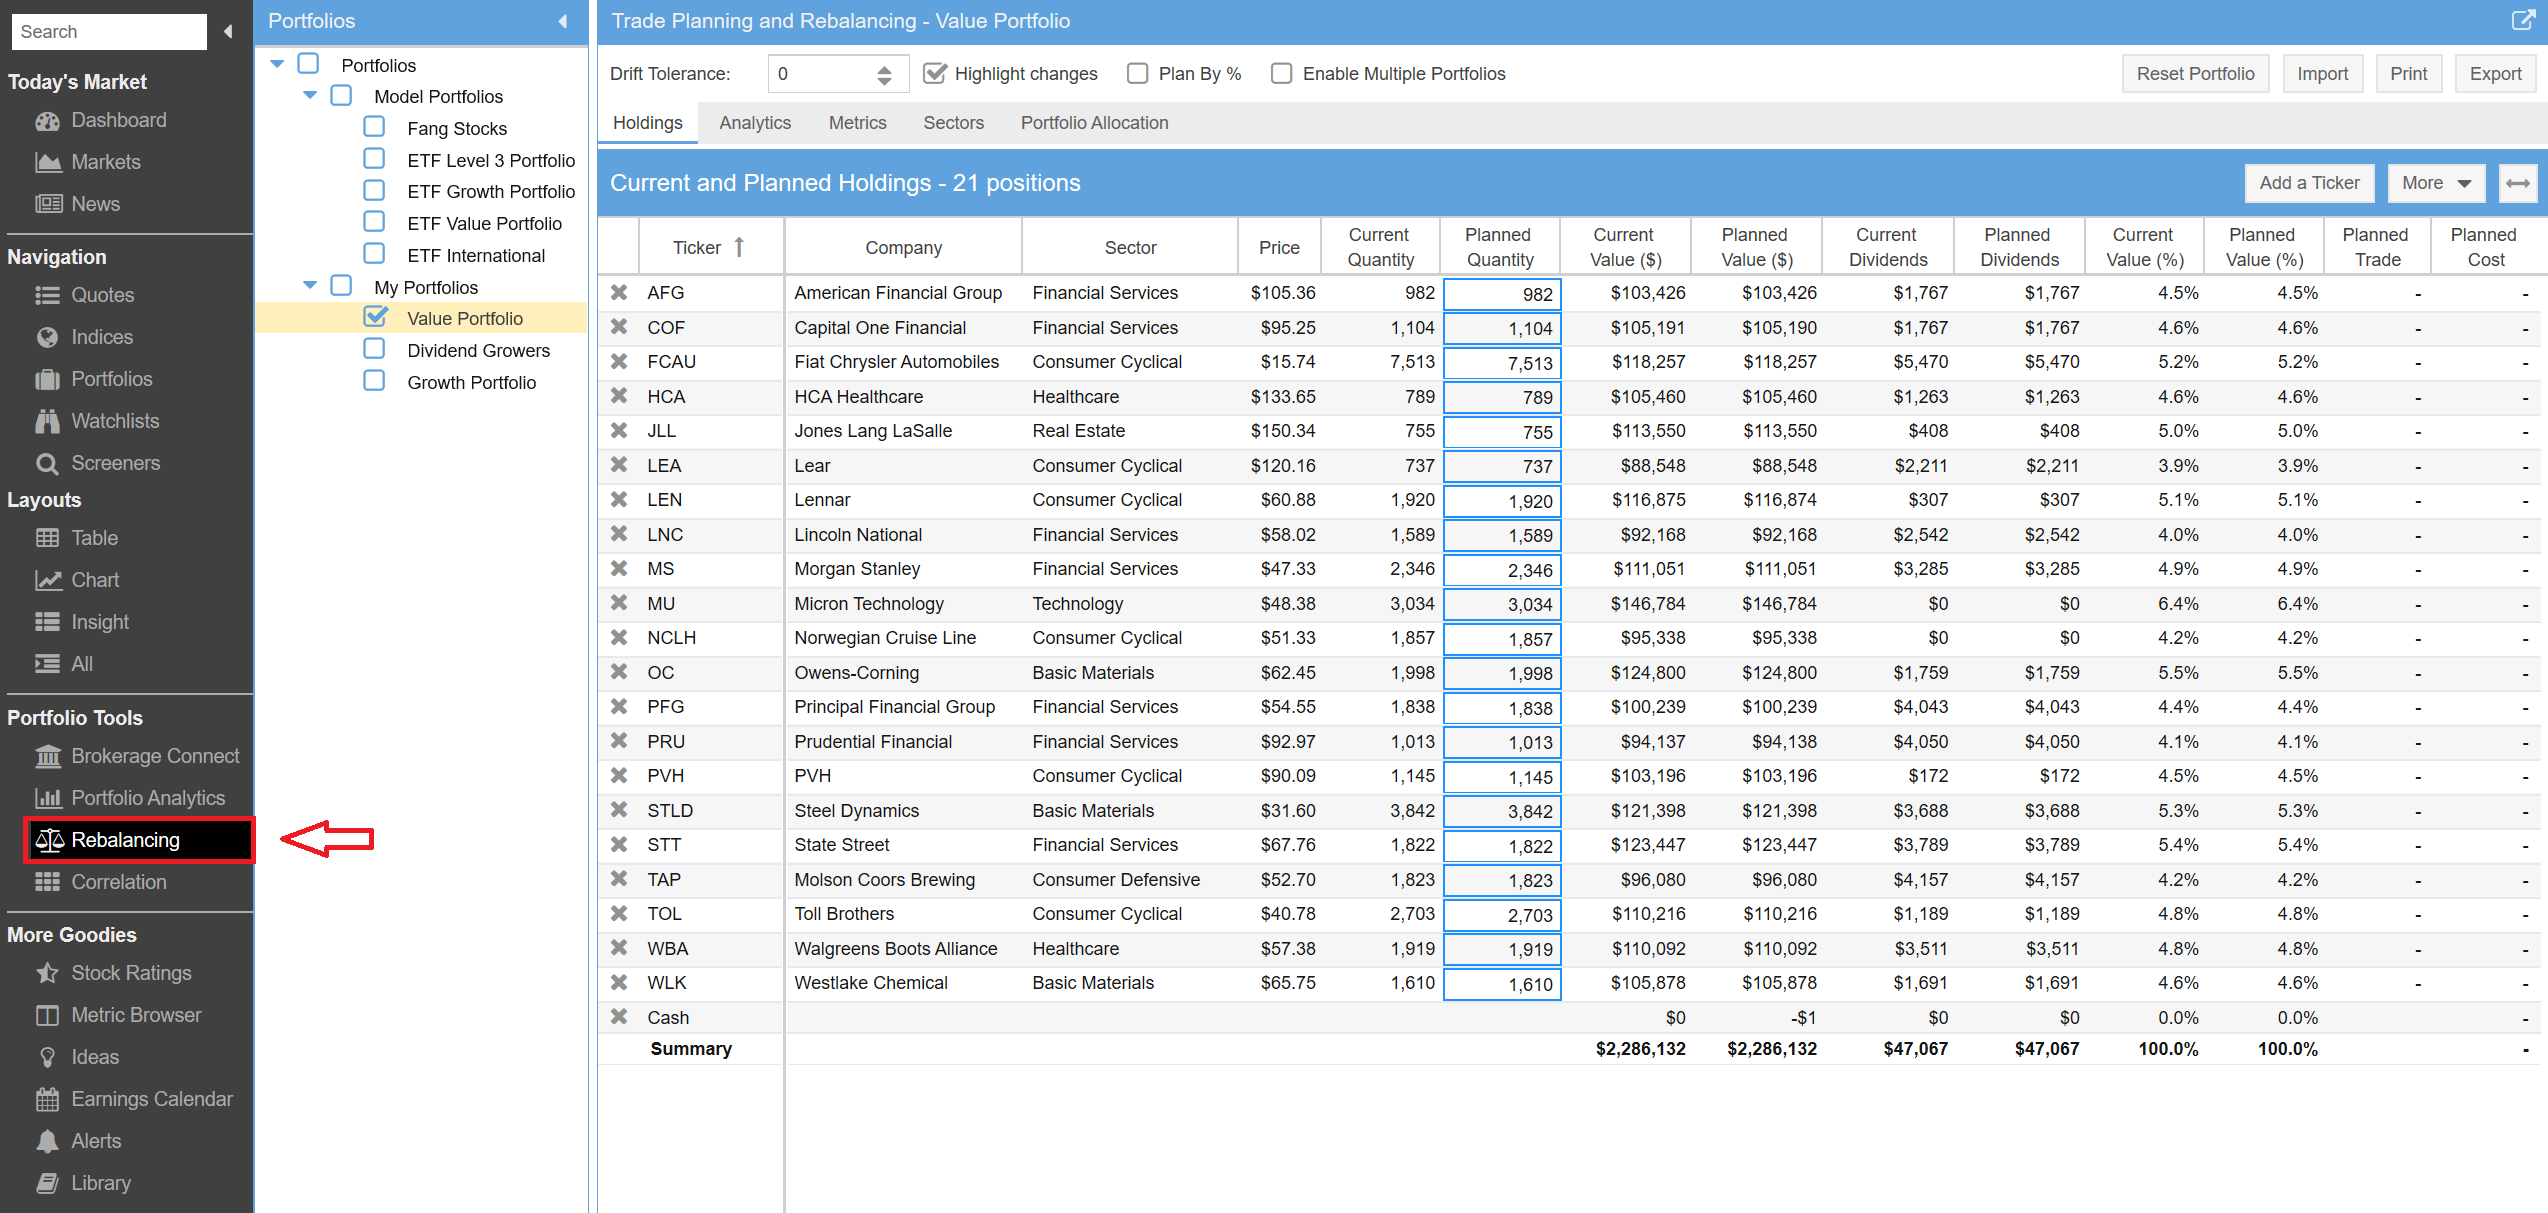Open Earnings Calendar icon

(x=47, y=1099)
